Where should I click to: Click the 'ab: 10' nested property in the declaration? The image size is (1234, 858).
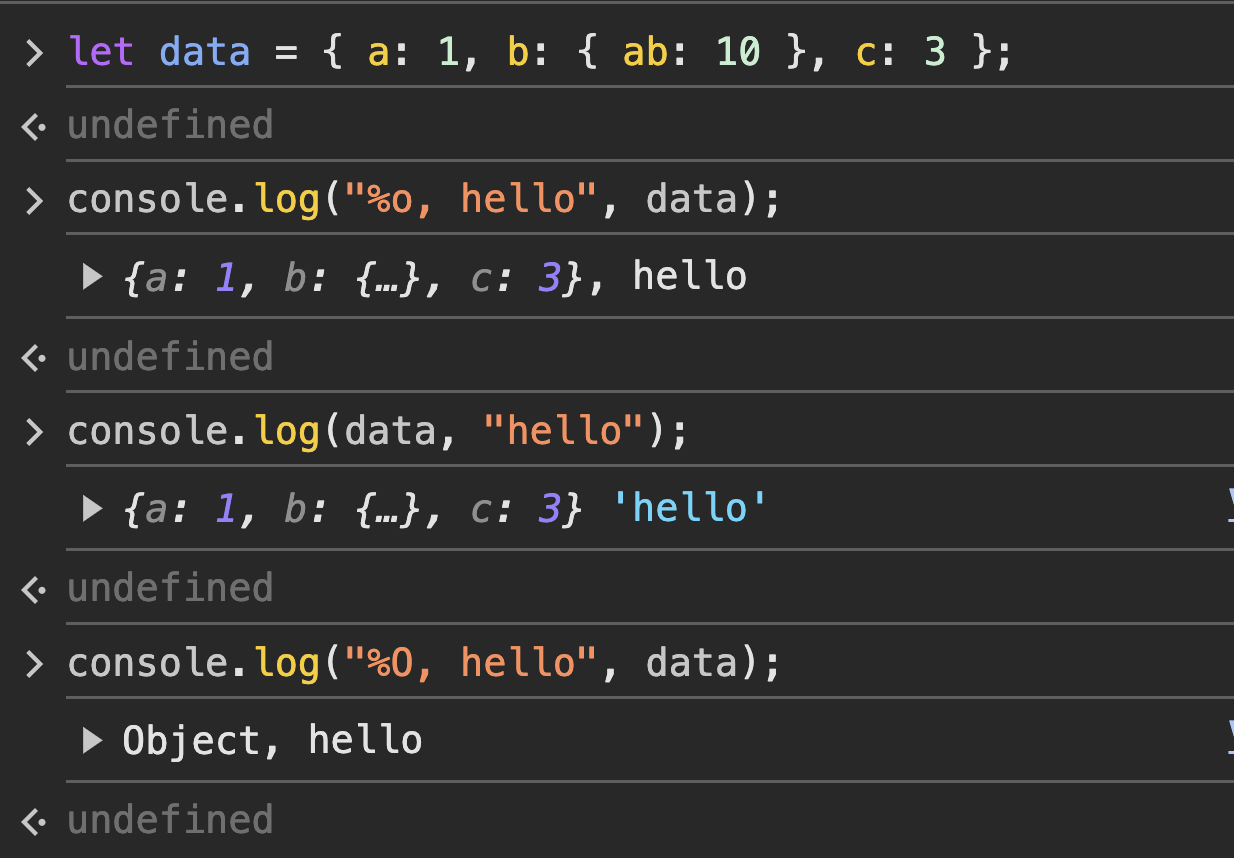(x=692, y=51)
